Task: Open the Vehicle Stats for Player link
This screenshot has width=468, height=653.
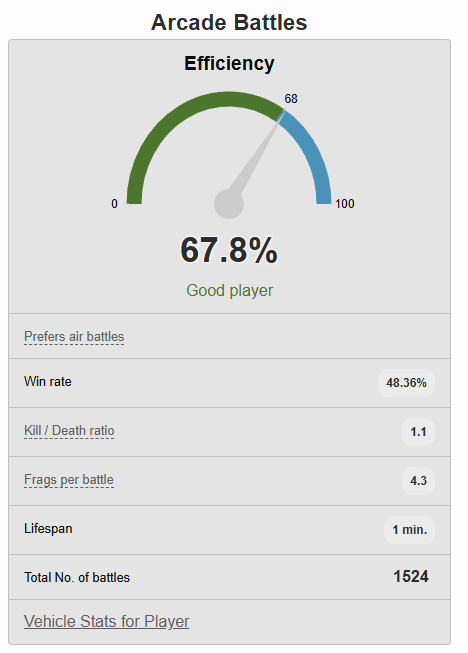Action: click(x=107, y=621)
